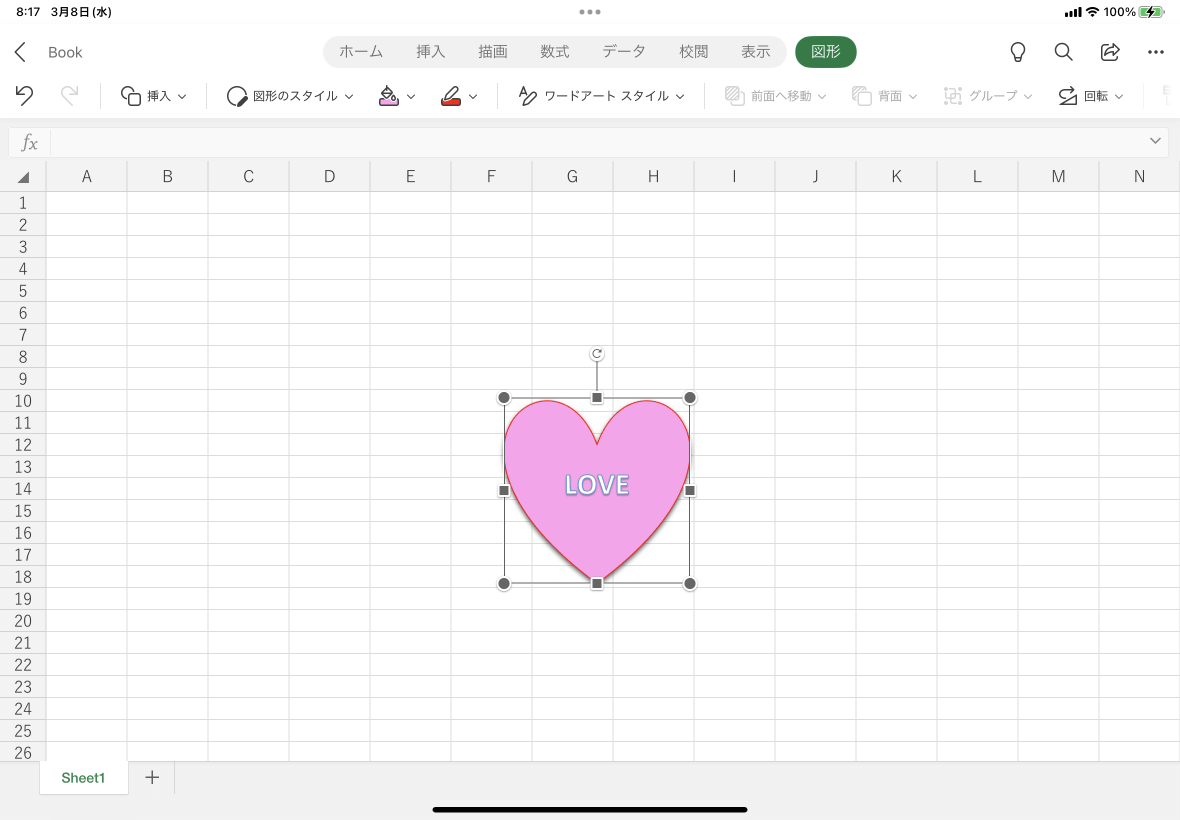The height and width of the screenshot is (820, 1180).
Task: Select the active 図形 tab
Action: [x=826, y=52]
